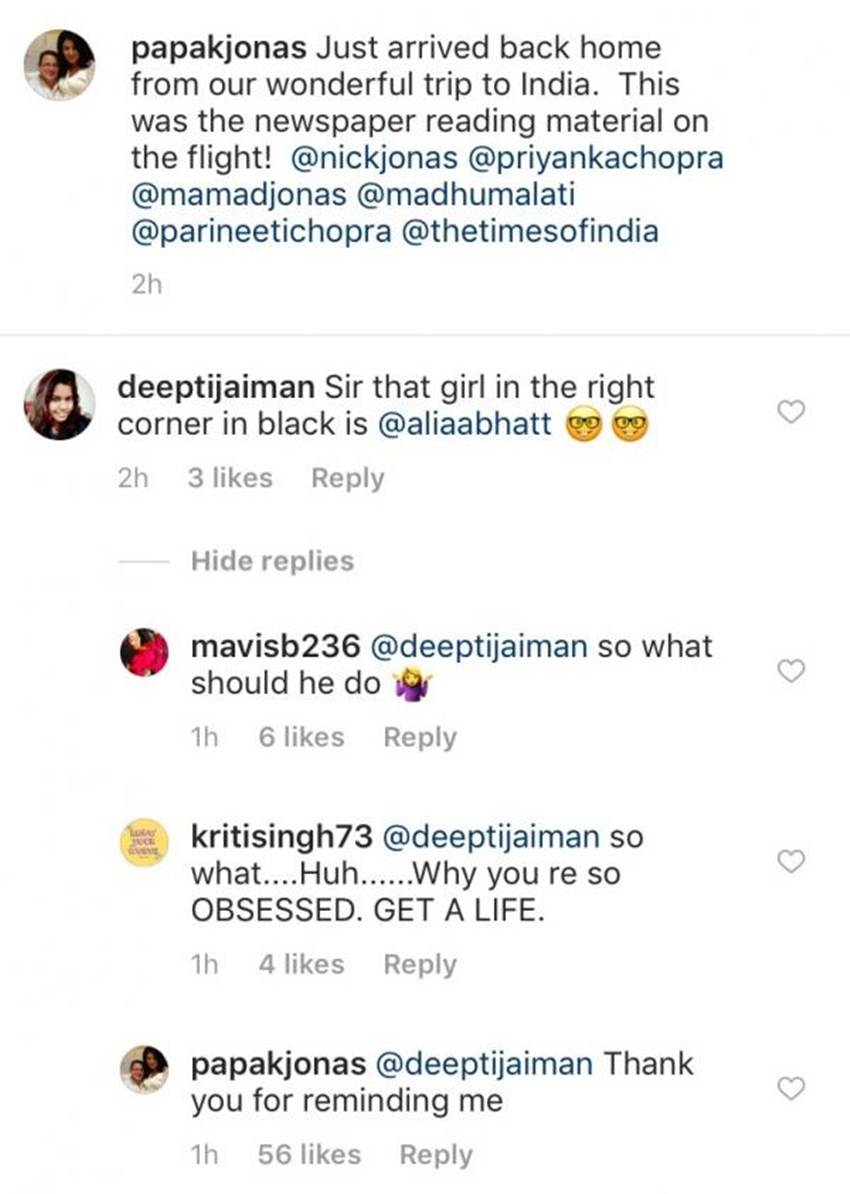Screen dimensions: 850x1194
Task: Reply to deeptijaiman's comment
Action: [347, 478]
